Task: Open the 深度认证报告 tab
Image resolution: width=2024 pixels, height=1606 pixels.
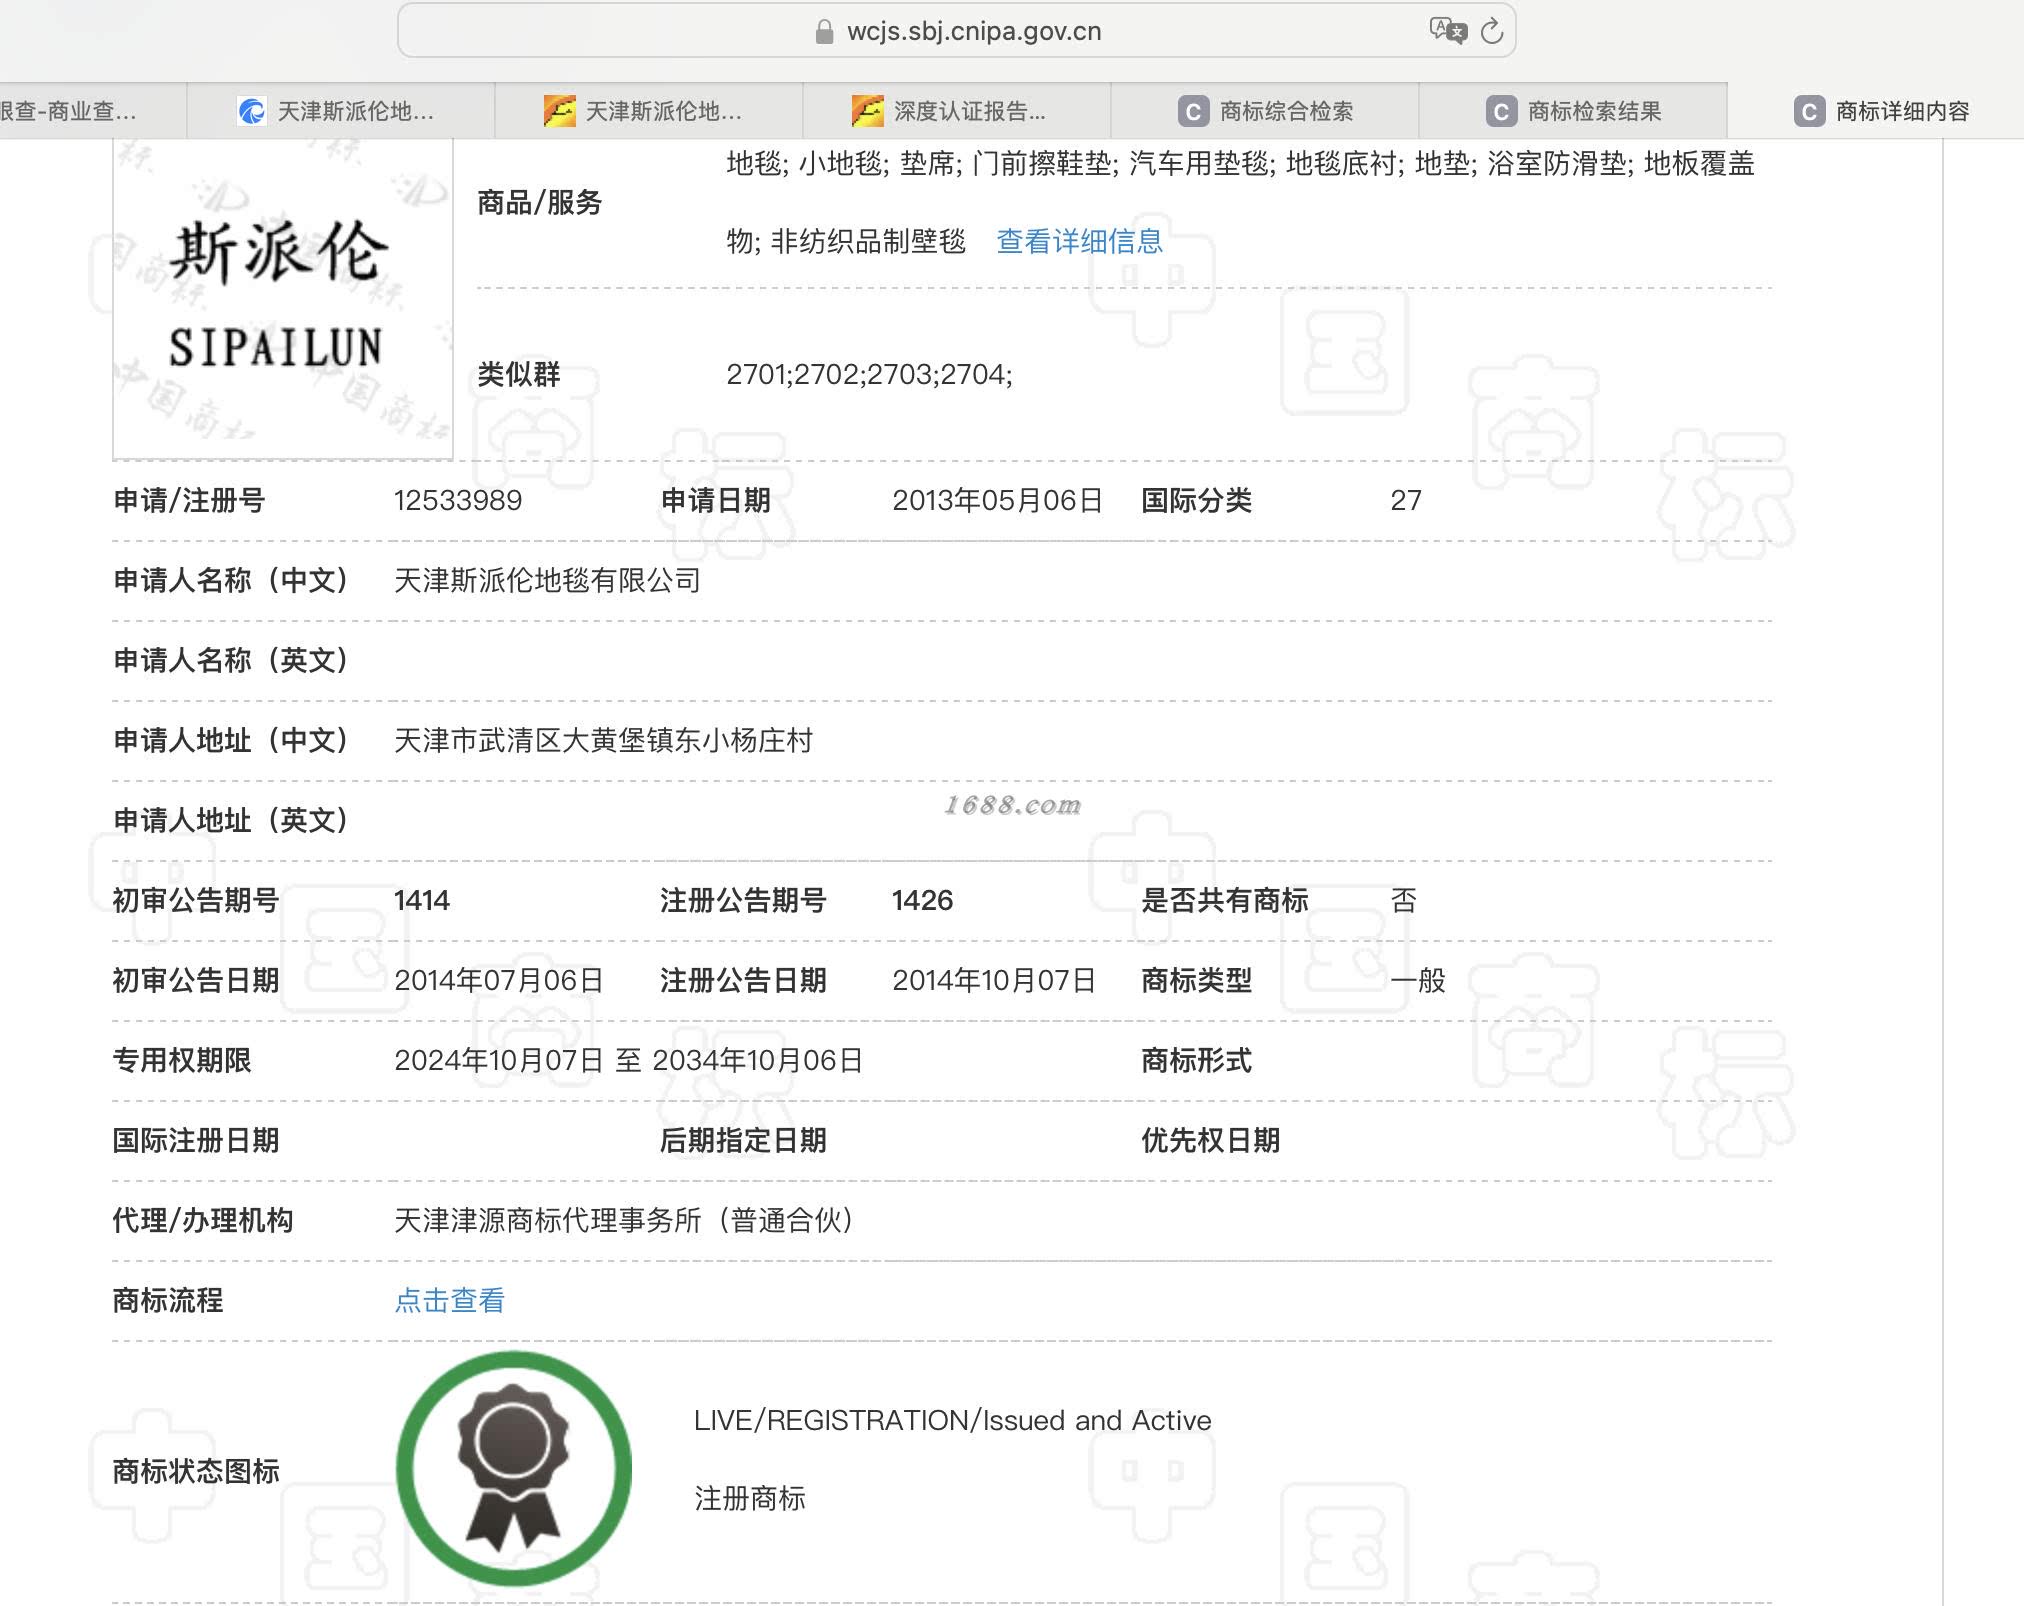Action: (x=968, y=111)
